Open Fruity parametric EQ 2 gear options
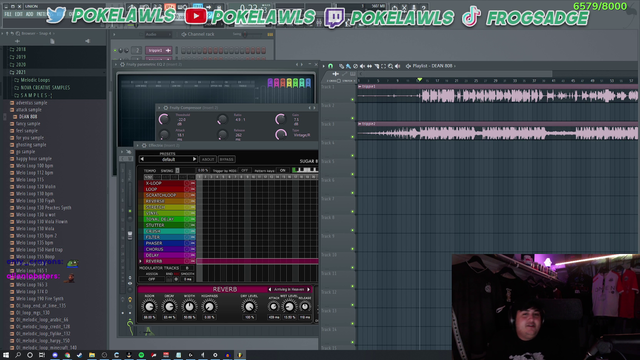Viewport: 640px width, 360px height. pyautogui.click(x=122, y=64)
